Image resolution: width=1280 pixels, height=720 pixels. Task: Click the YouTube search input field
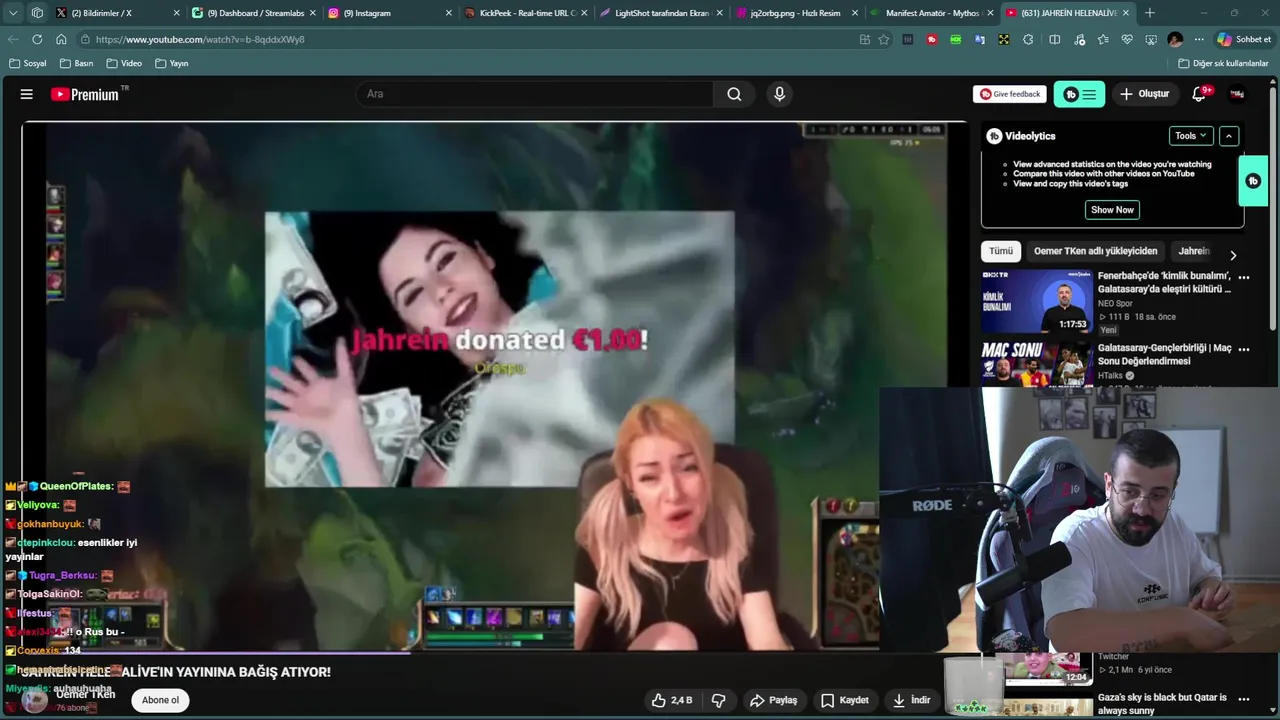(x=535, y=94)
